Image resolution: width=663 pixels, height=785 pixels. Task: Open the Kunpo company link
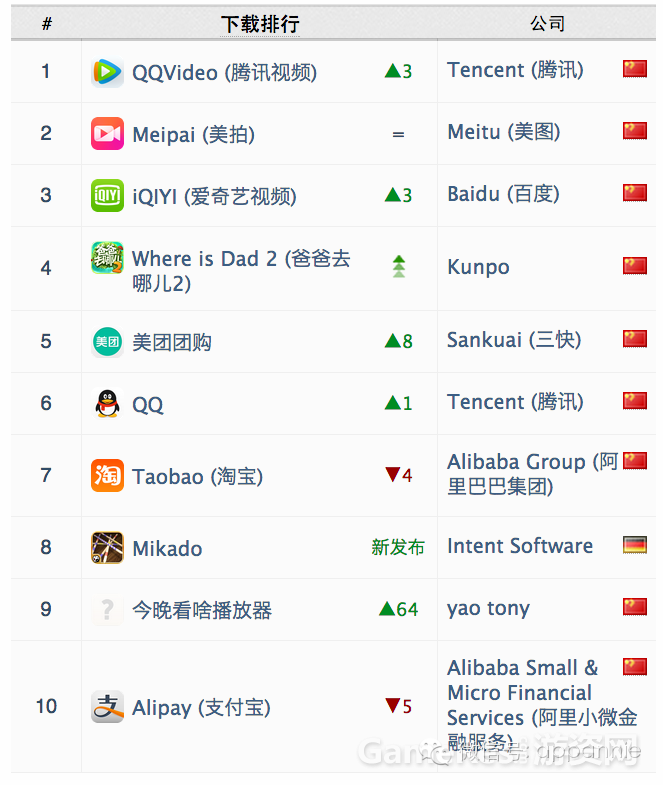(x=478, y=267)
